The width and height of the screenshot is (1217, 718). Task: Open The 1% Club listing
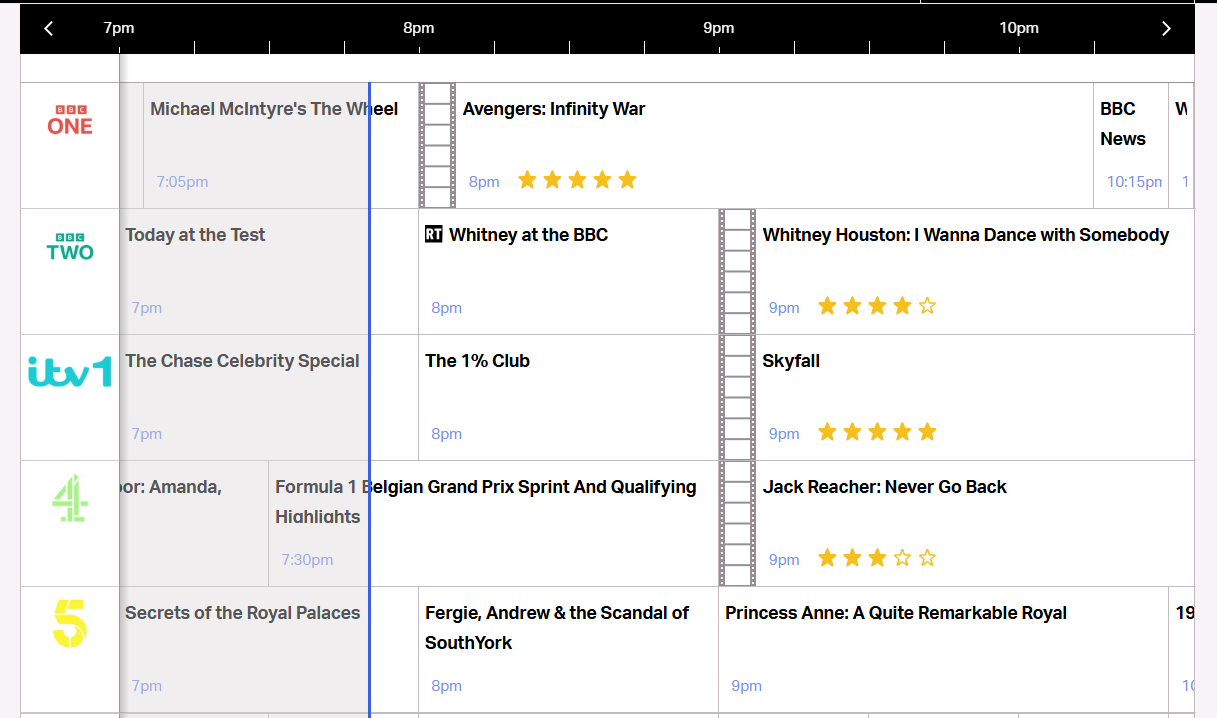click(x=477, y=361)
